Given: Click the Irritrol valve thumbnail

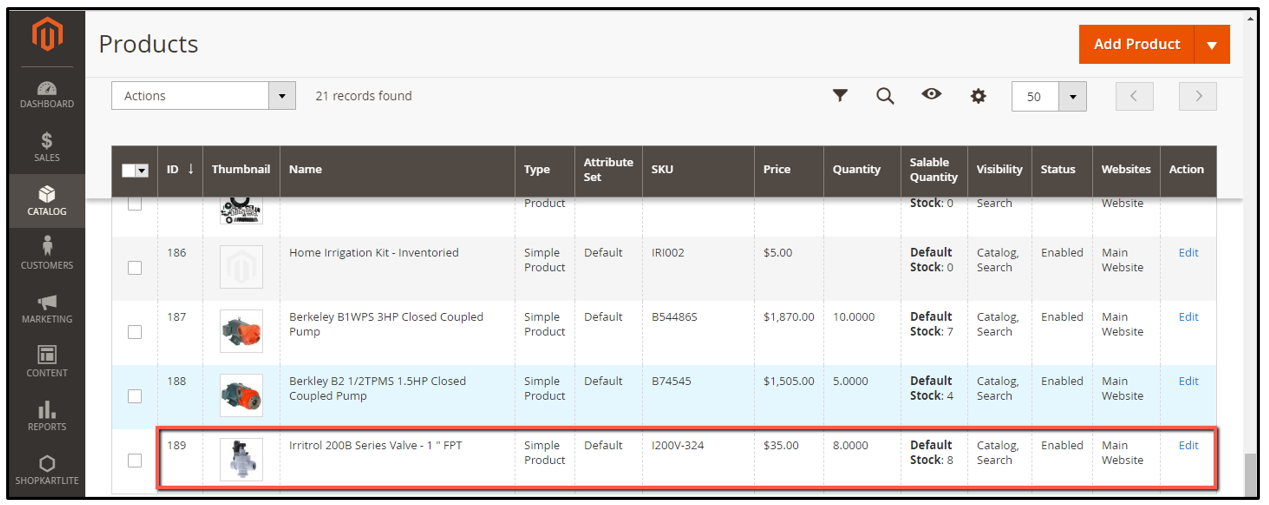Looking at the screenshot, I should [x=241, y=460].
